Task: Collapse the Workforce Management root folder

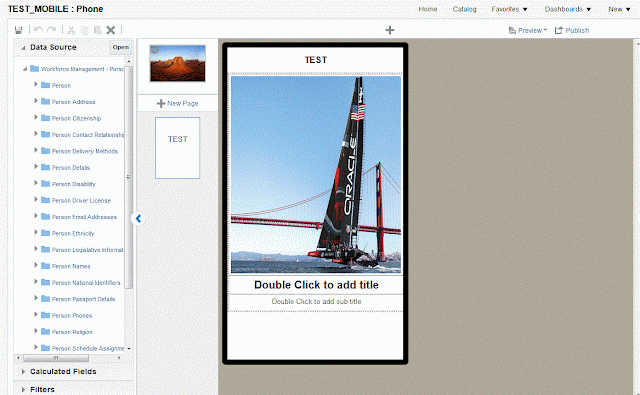Action: coord(25,69)
